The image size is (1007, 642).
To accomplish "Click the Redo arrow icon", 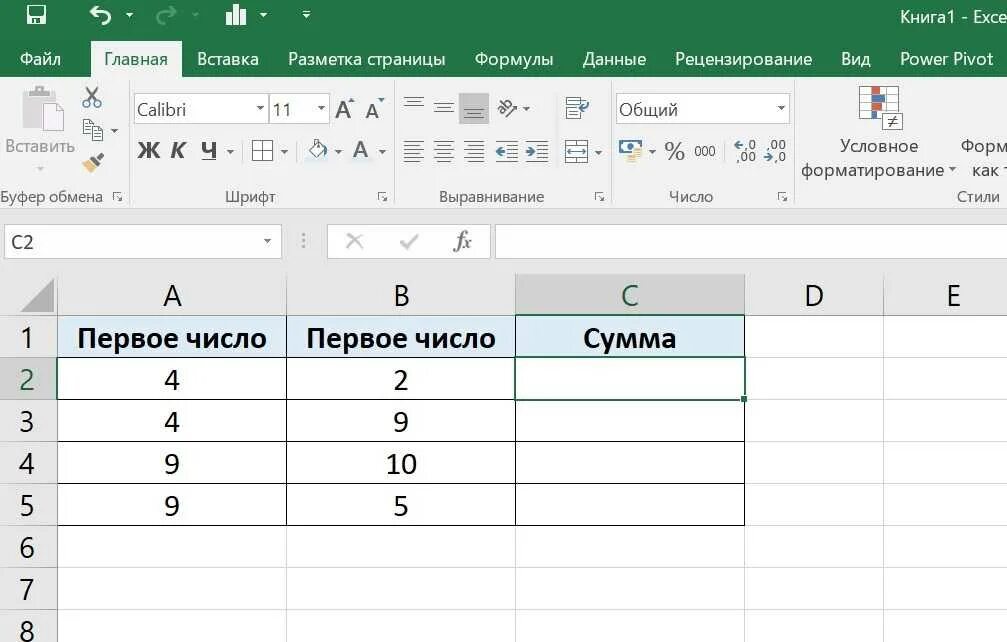I will (166, 14).
